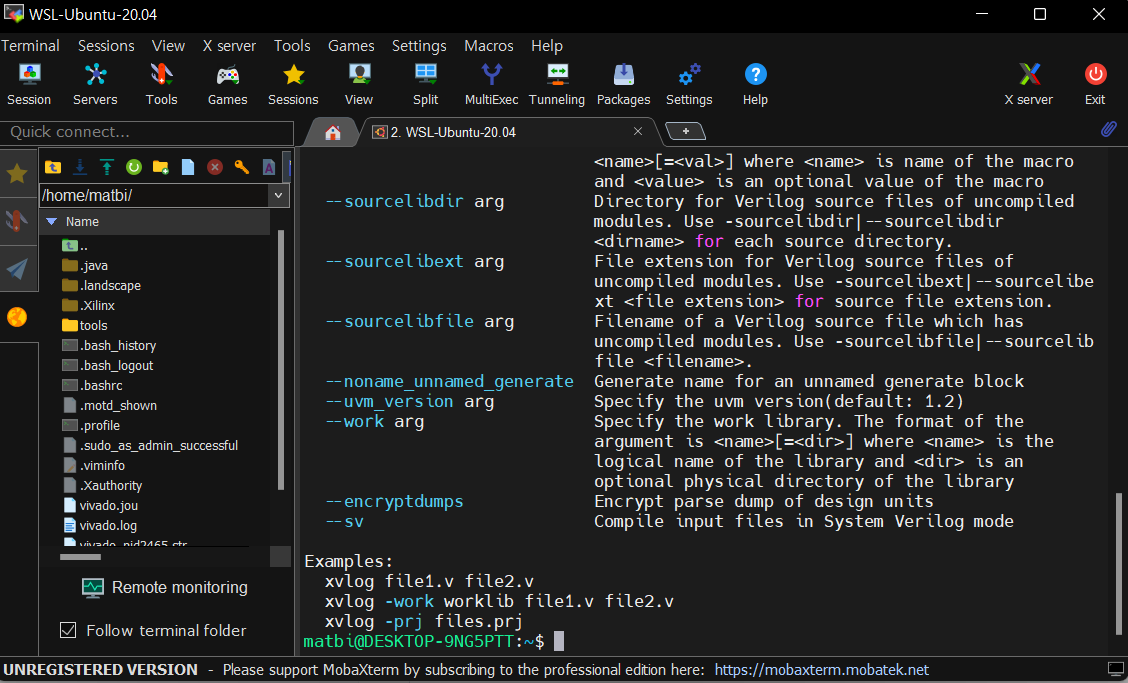Create a new folder in SFTP browser

click(x=160, y=167)
